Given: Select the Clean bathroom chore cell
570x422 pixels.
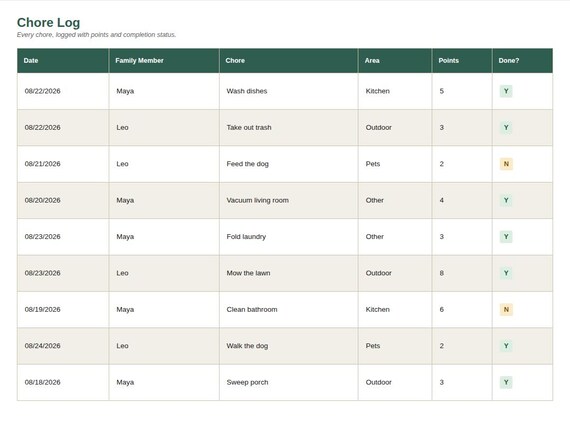Looking at the screenshot, I should pos(289,309).
